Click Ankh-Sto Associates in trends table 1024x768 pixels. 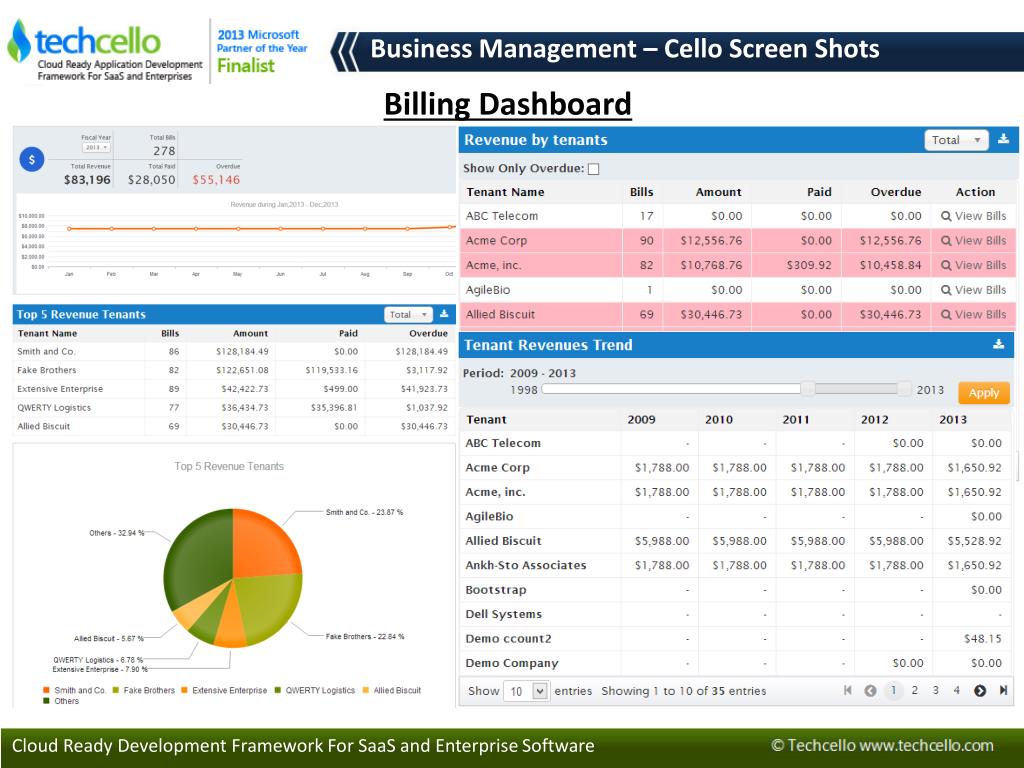coord(526,566)
